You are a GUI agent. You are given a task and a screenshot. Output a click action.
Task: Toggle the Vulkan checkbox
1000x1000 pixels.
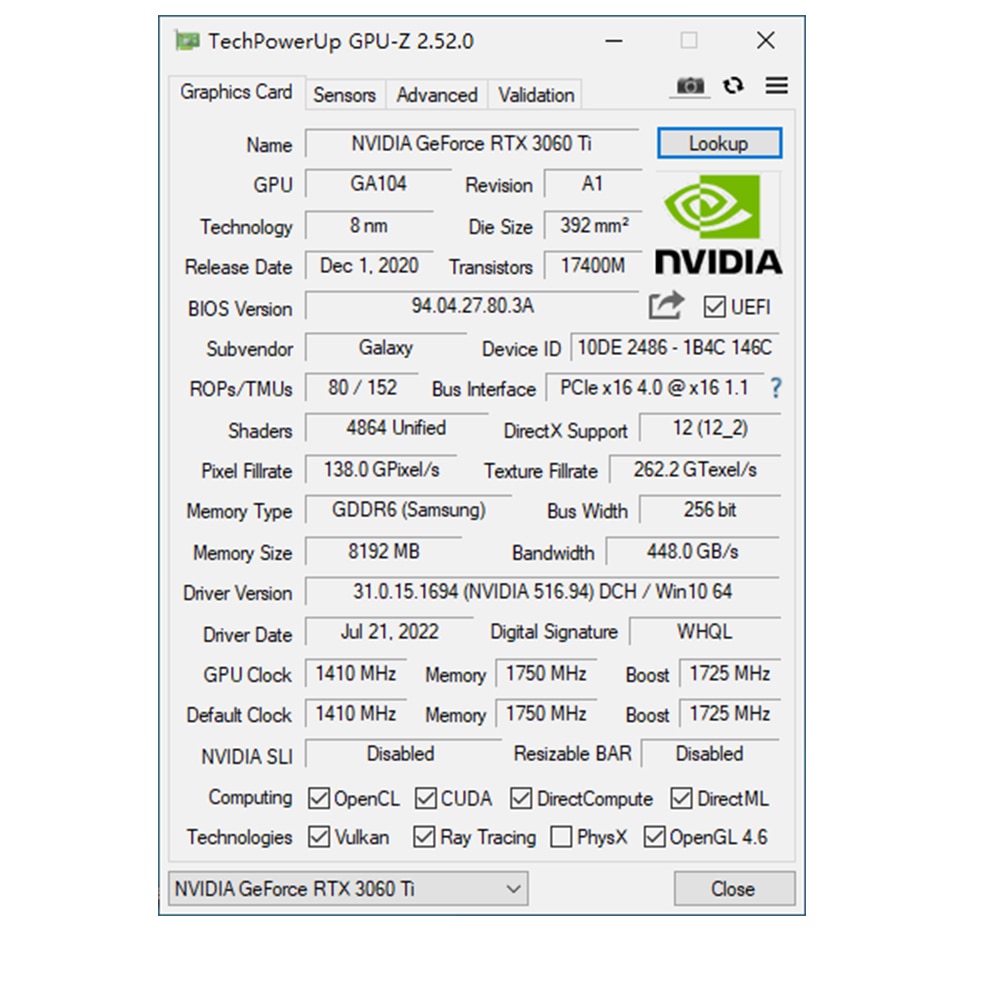[319, 837]
